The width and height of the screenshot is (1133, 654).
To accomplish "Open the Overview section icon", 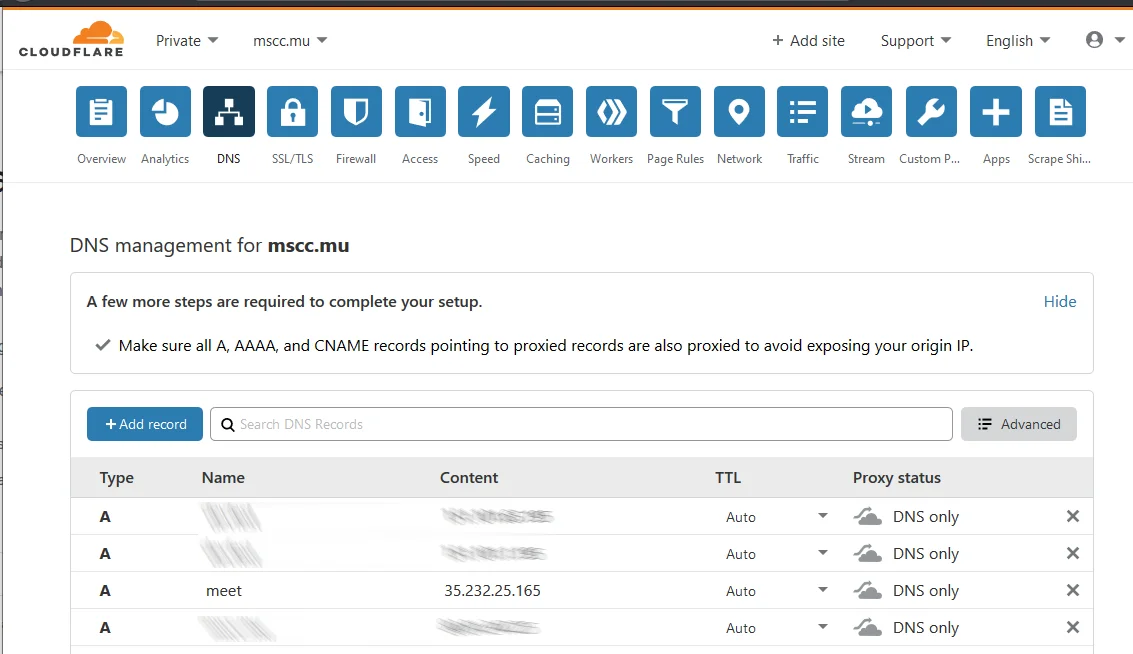I will 101,111.
